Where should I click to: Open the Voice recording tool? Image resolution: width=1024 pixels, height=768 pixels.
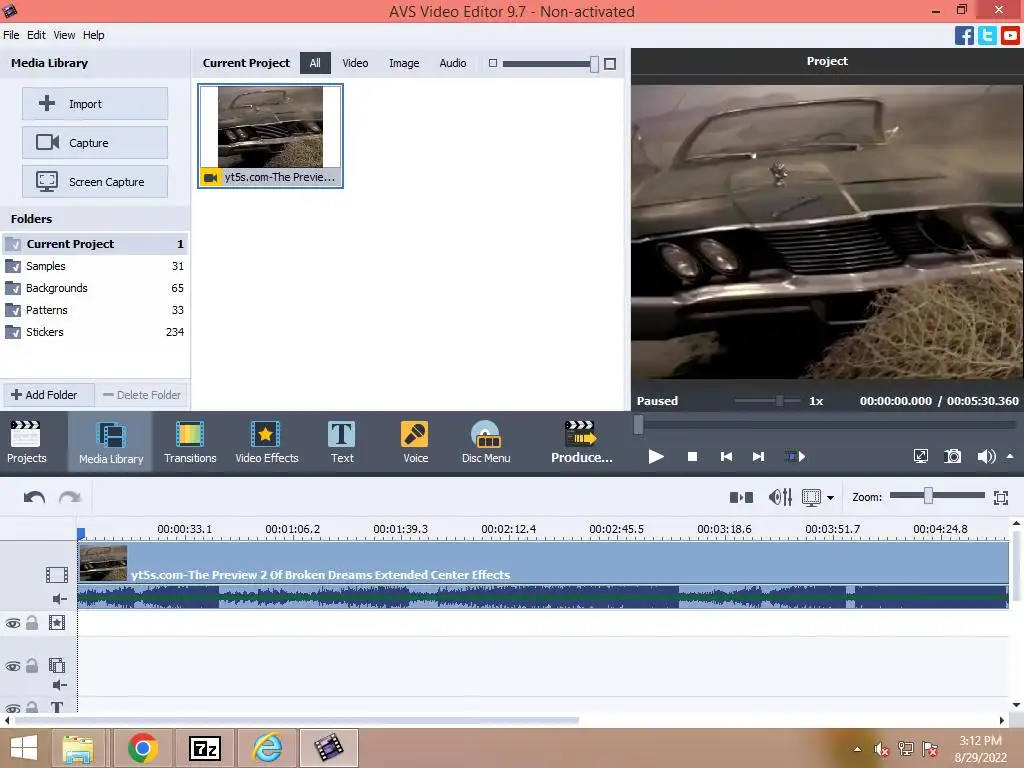[415, 442]
